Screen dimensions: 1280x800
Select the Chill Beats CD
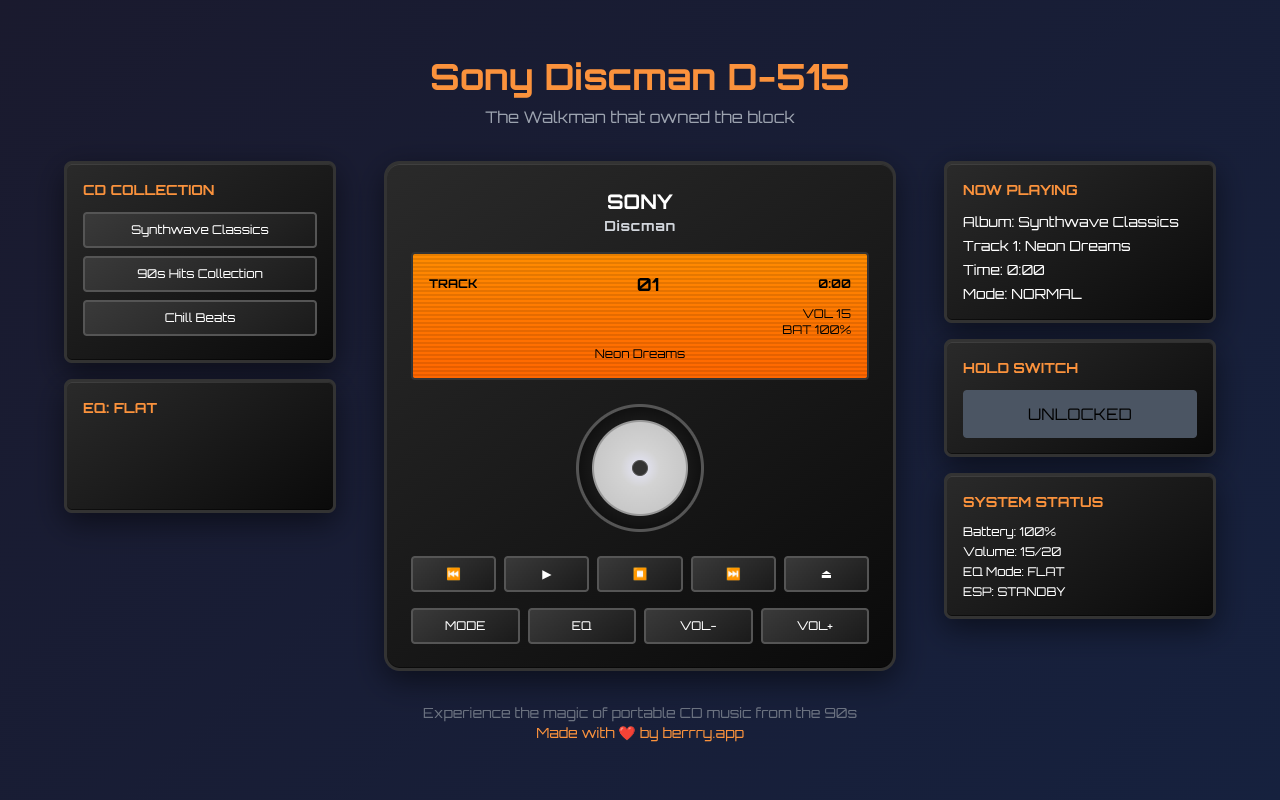(199, 317)
